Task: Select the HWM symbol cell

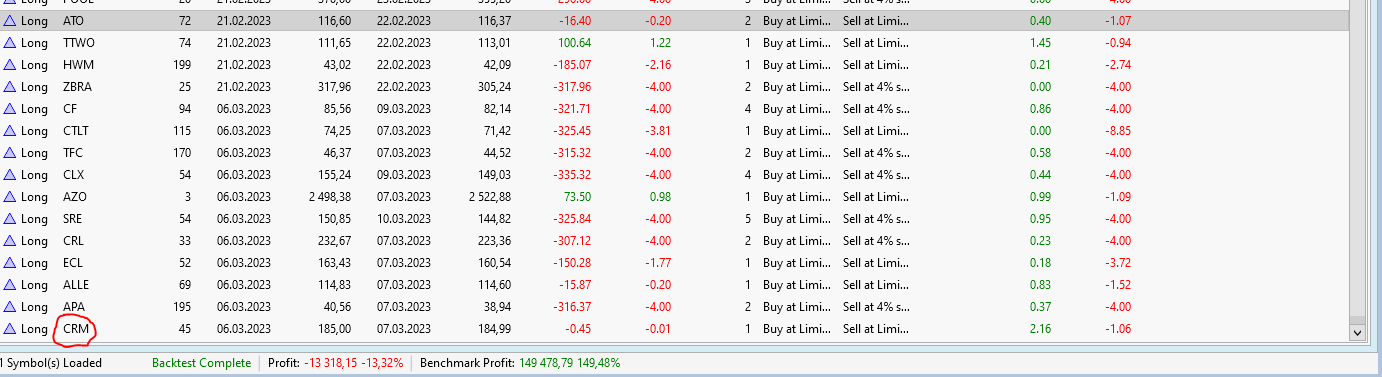Action: [78, 65]
